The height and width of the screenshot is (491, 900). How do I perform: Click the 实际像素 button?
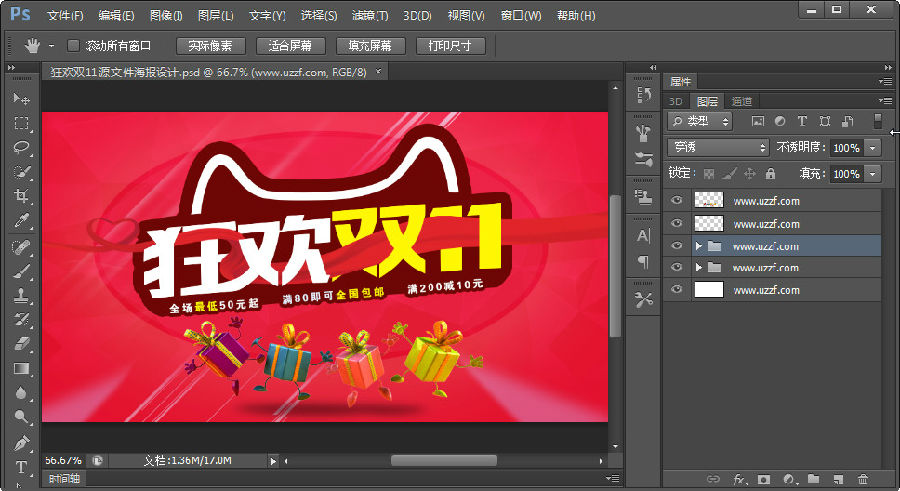[210, 45]
